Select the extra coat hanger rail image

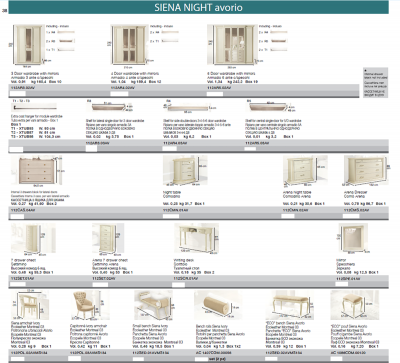(34, 107)
